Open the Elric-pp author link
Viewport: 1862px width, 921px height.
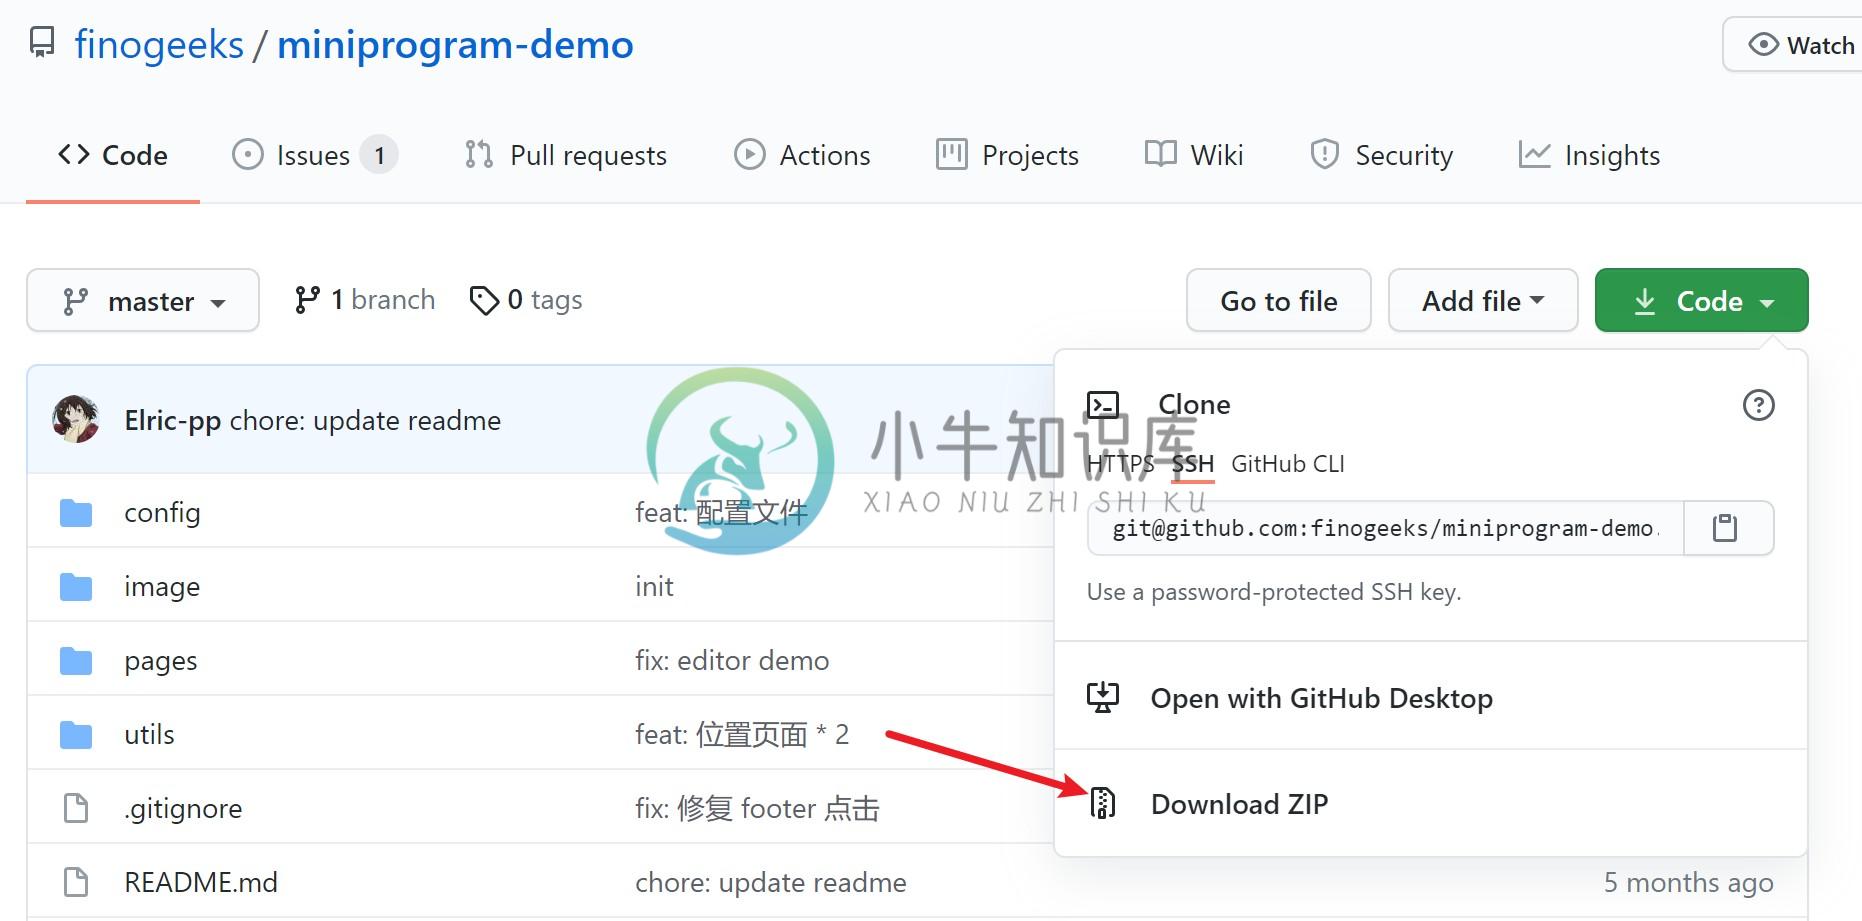click(x=172, y=421)
